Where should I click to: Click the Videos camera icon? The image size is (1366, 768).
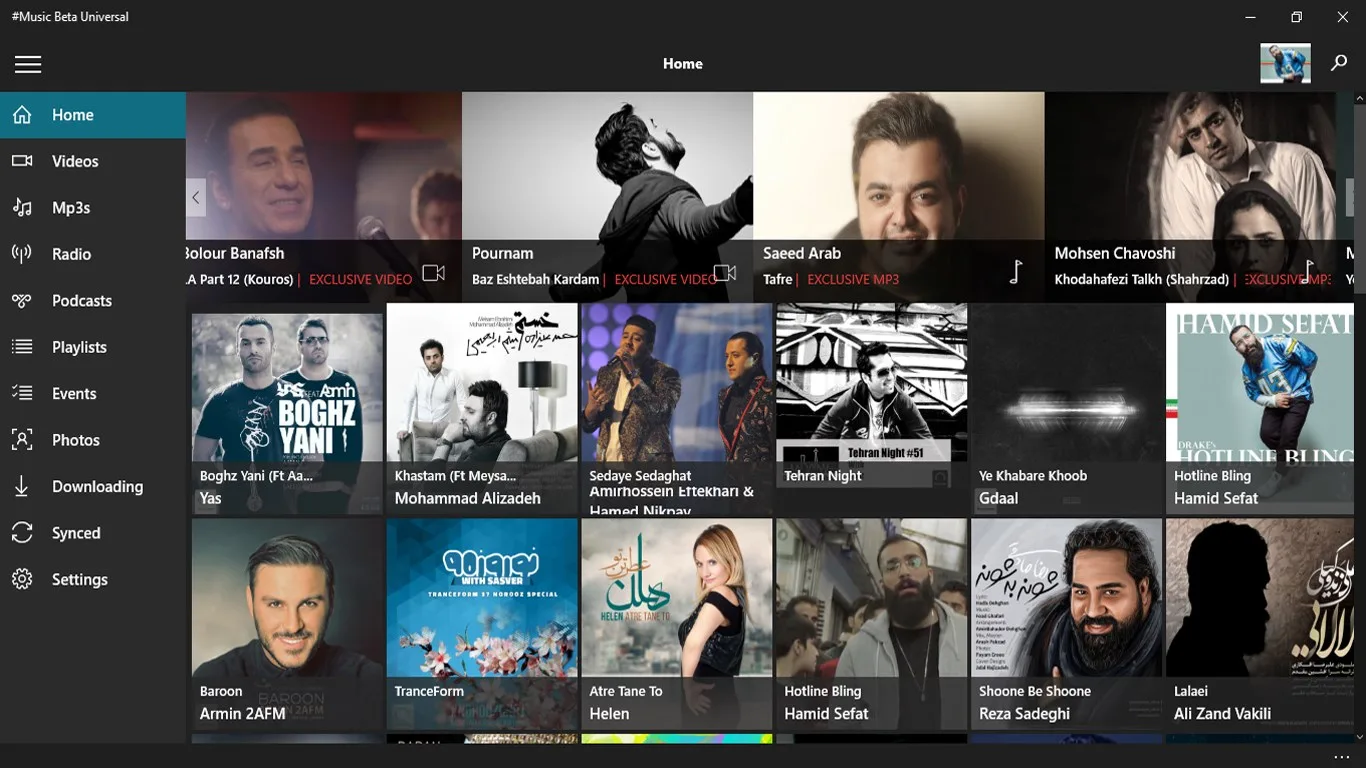(x=22, y=161)
